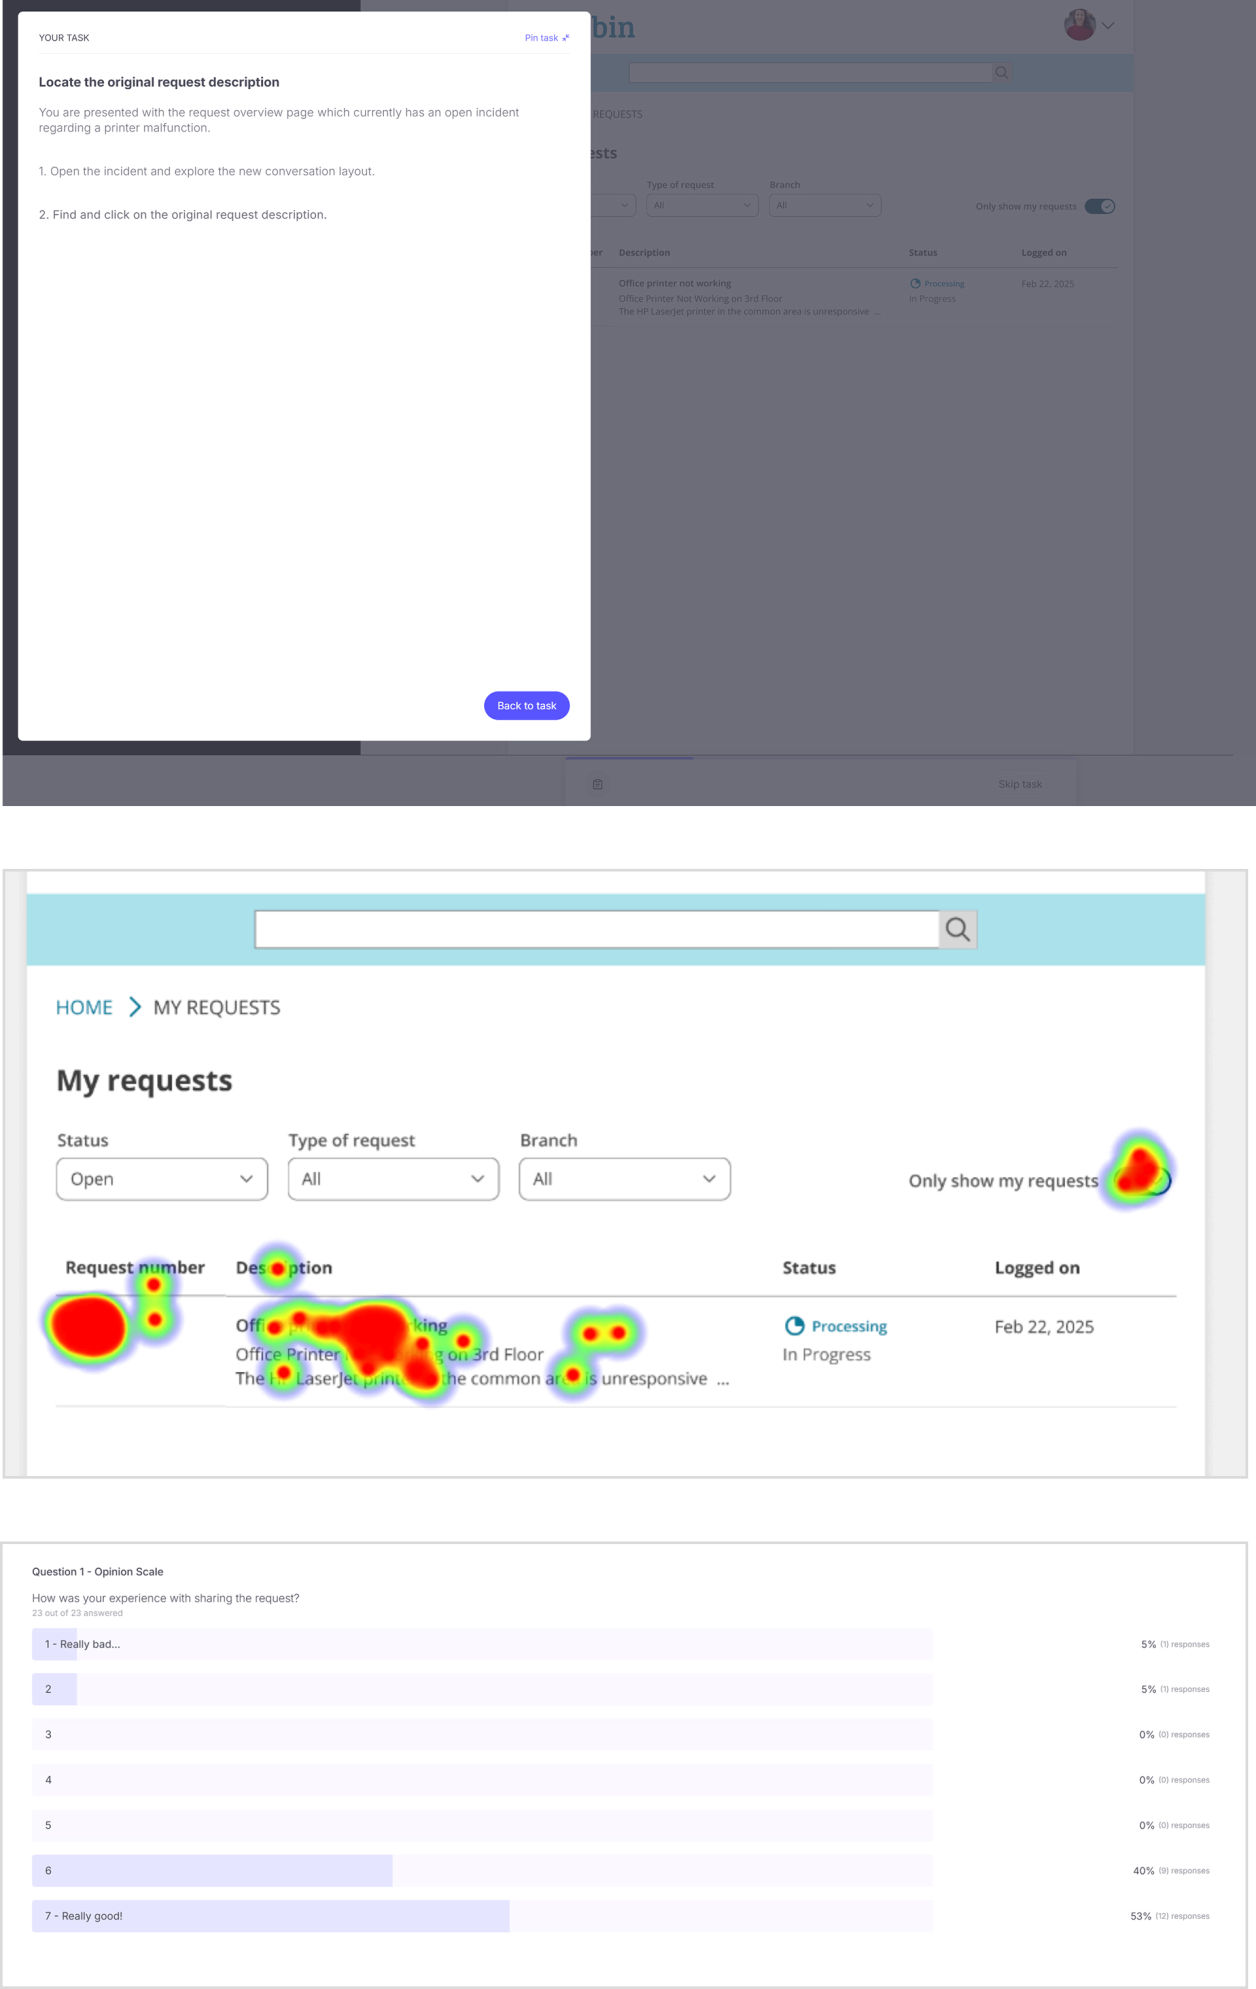Click the Request number column header
Screen dimensions: 1256x1989
(x=135, y=1268)
